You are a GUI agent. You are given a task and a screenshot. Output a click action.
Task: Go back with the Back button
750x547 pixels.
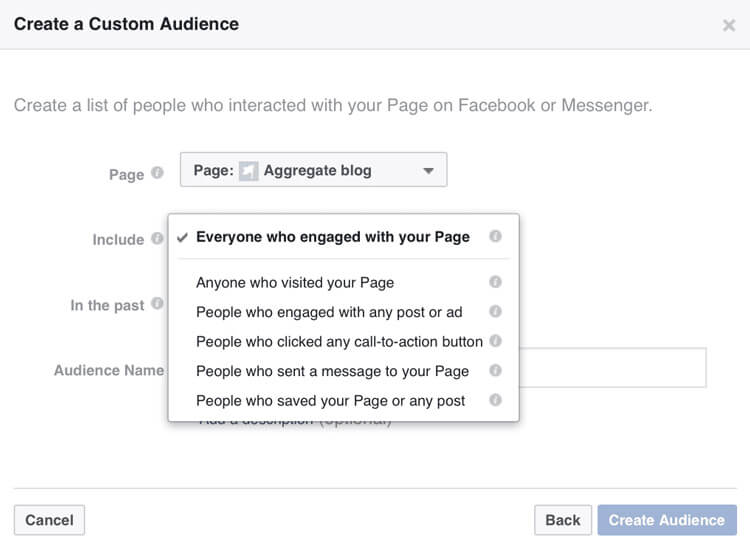point(563,520)
